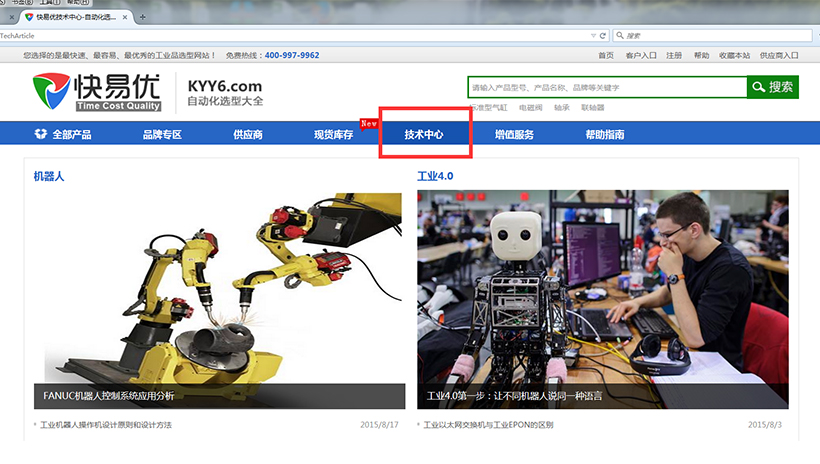Click the 2015/8/17 article date
The image size is (820, 464).
(x=379, y=425)
